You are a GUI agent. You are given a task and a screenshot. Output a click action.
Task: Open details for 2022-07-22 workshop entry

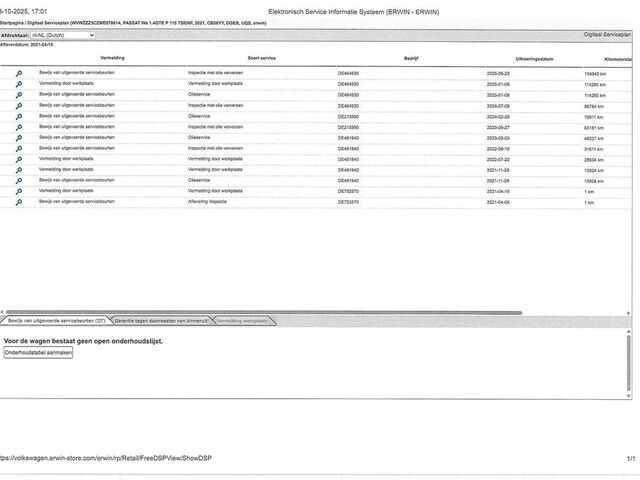tap(18, 159)
